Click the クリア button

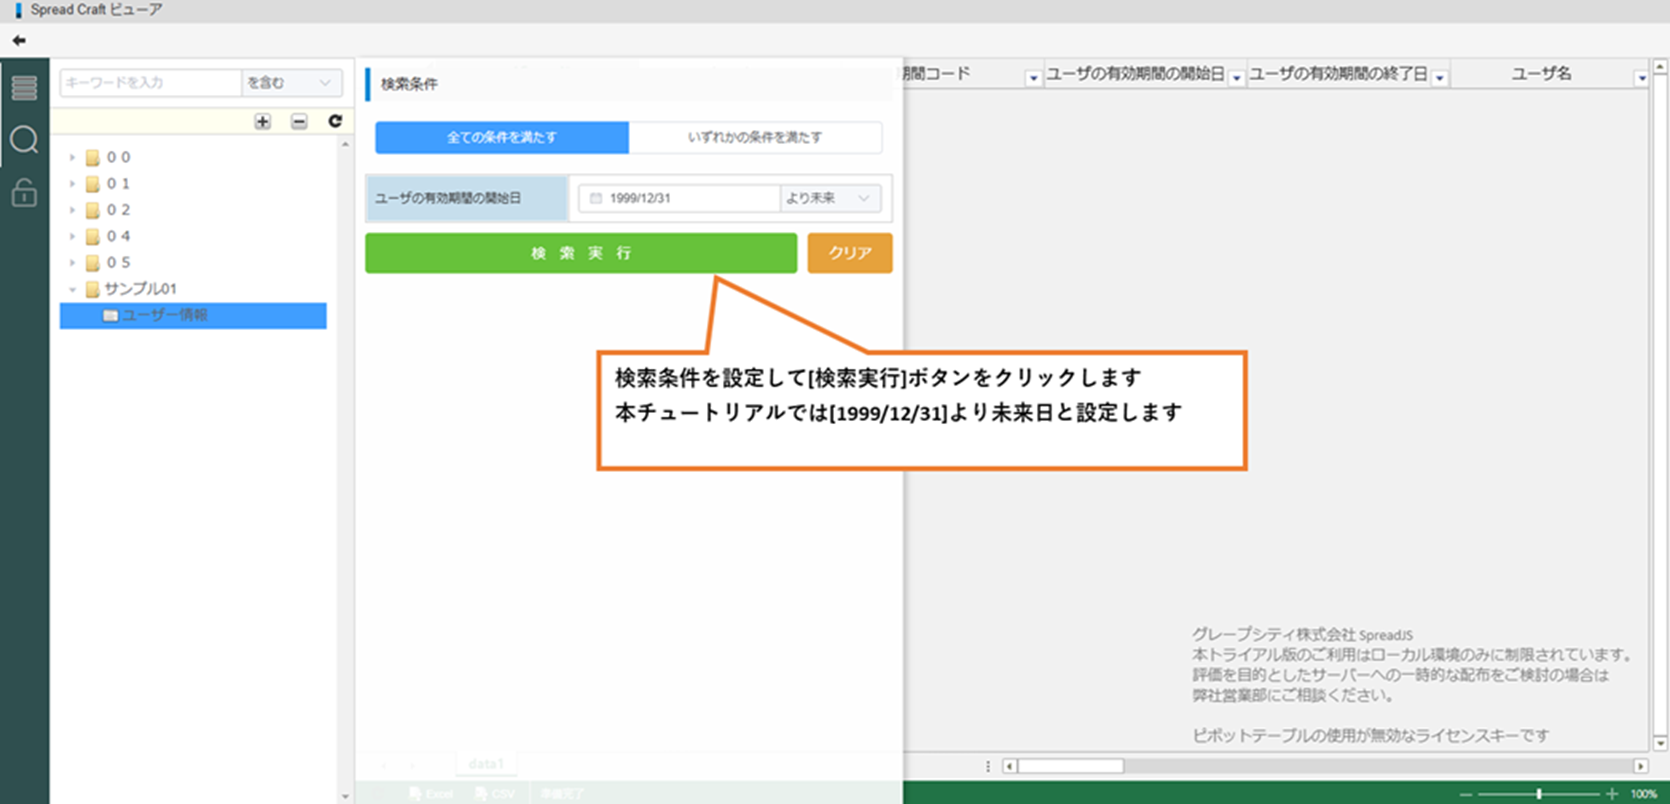849,253
